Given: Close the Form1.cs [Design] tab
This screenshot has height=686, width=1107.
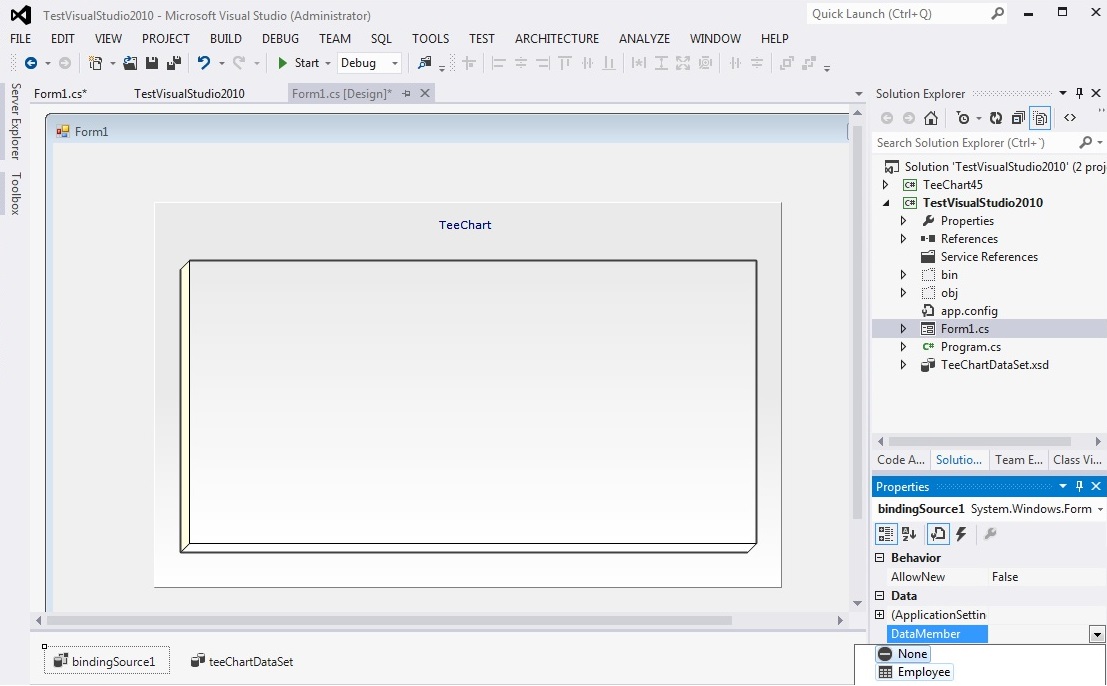Looking at the screenshot, I should point(425,93).
